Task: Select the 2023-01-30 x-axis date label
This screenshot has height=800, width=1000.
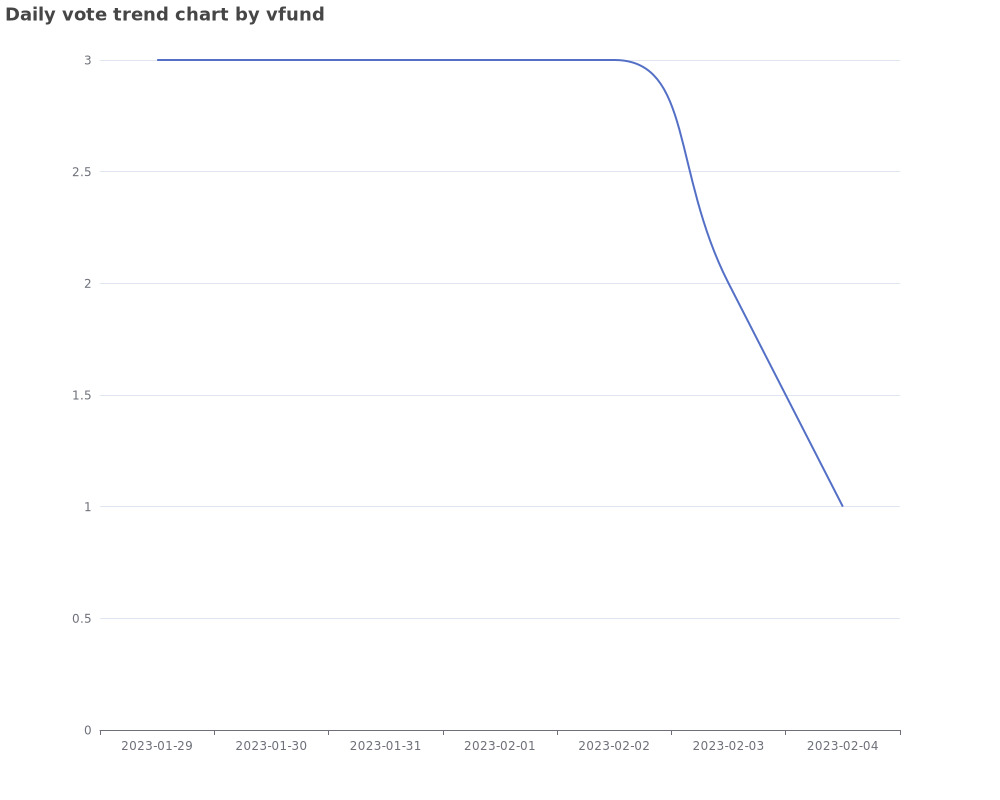Action: (271, 746)
